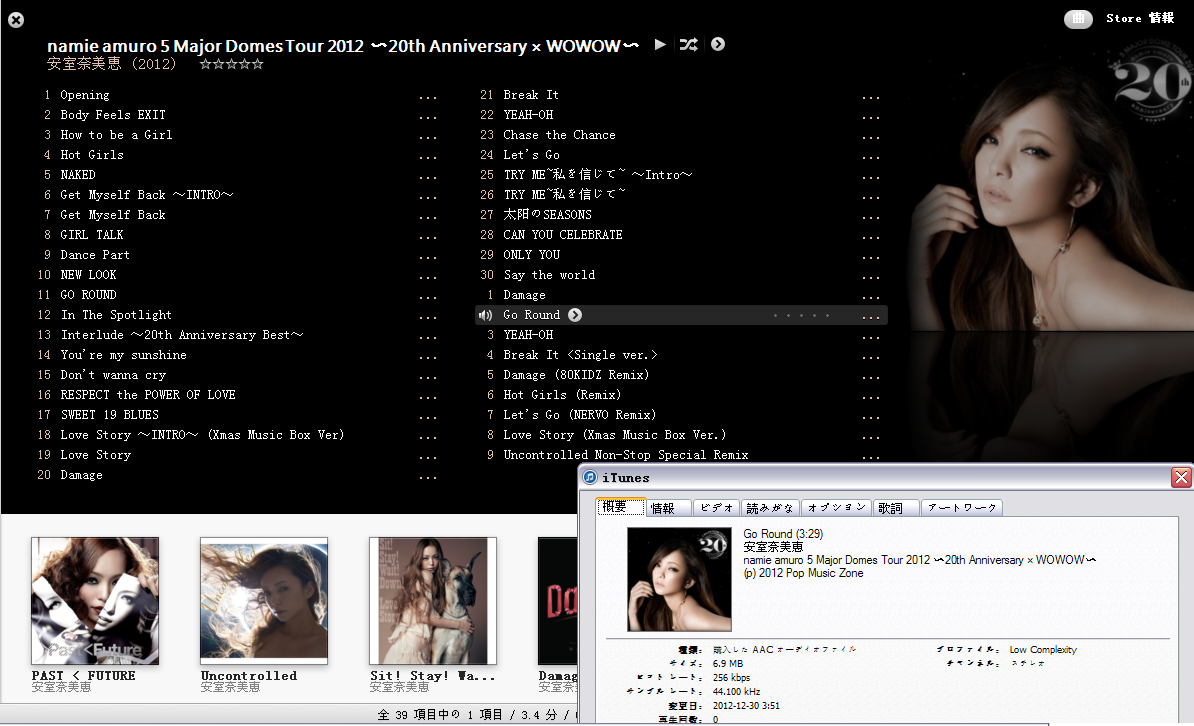Click the Uncontrolled album title
The height and width of the screenshot is (726, 1194).
coord(249,676)
